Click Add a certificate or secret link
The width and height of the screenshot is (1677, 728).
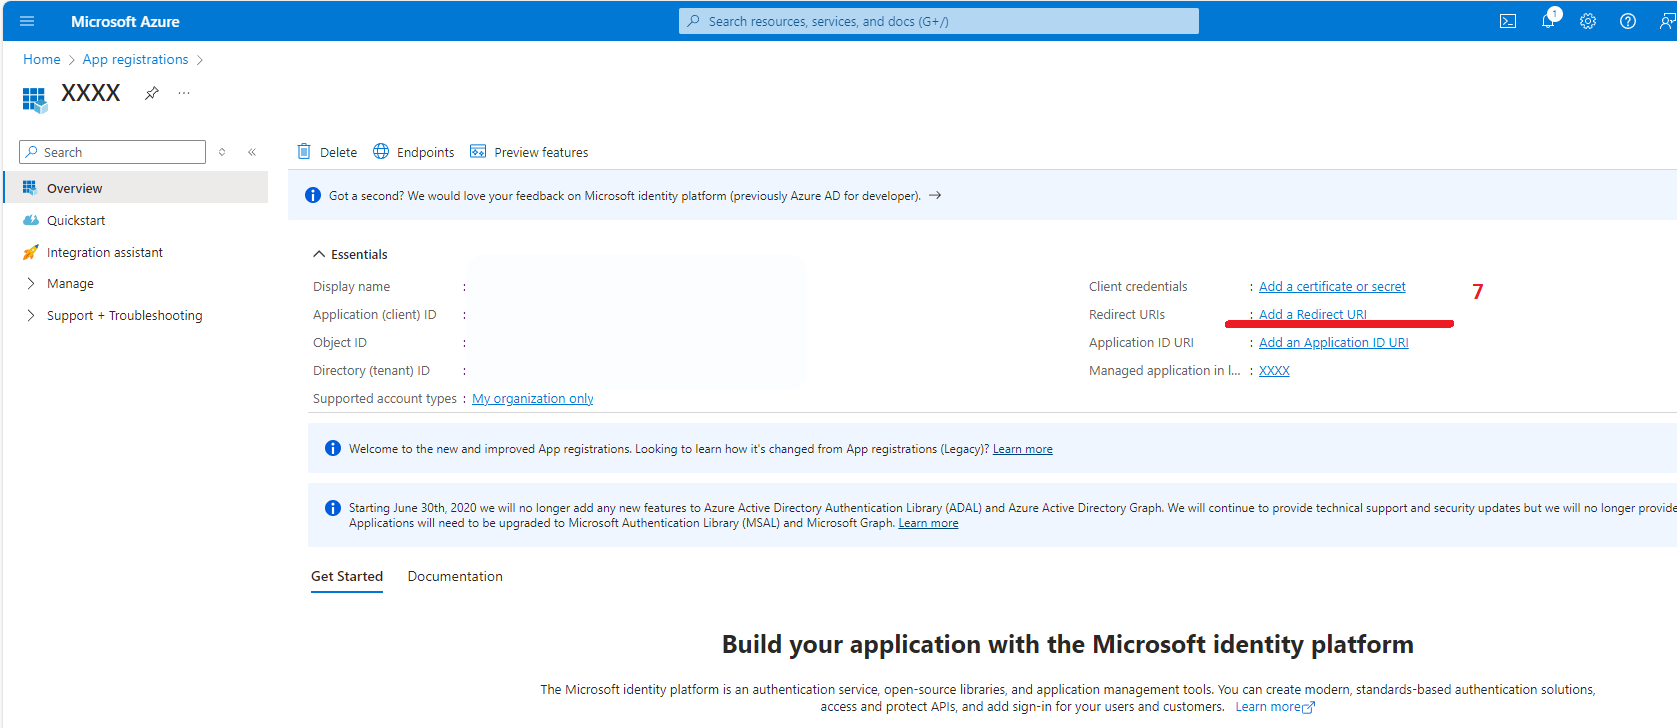(x=1332, y=286)
